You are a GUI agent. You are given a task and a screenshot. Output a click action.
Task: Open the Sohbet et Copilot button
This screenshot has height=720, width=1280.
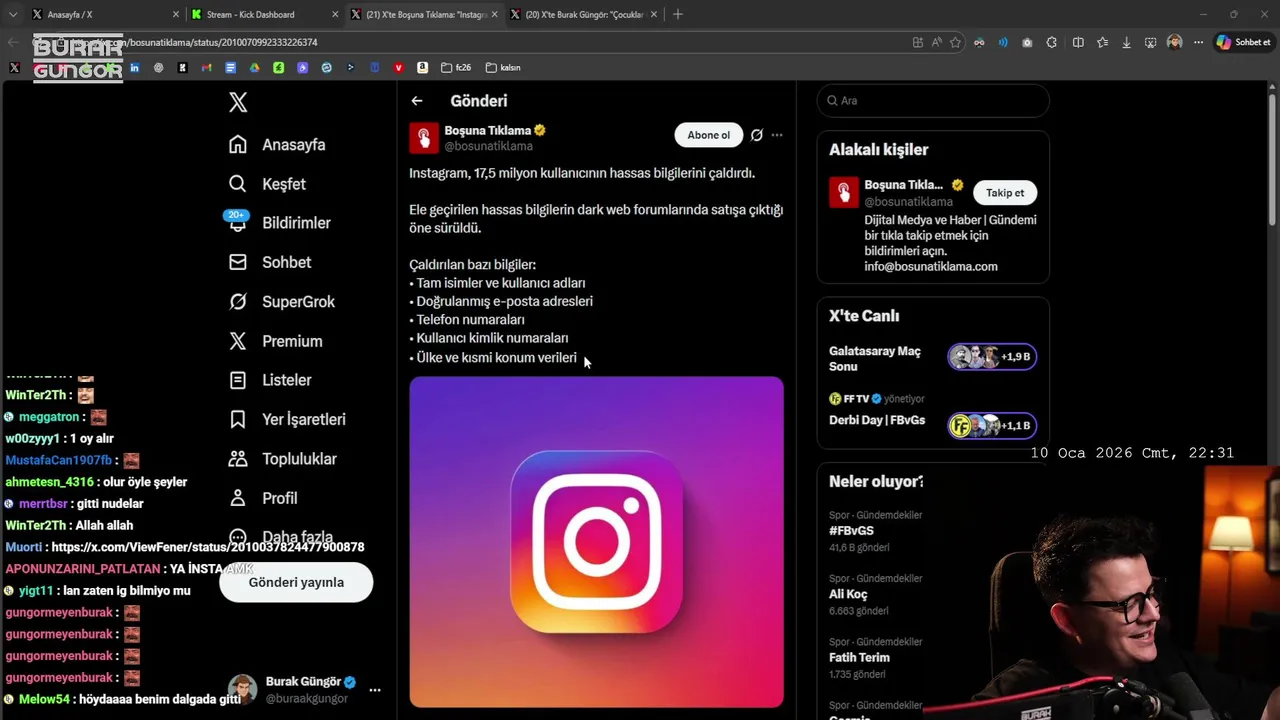pyautogui.click(x=1243, y=42)
